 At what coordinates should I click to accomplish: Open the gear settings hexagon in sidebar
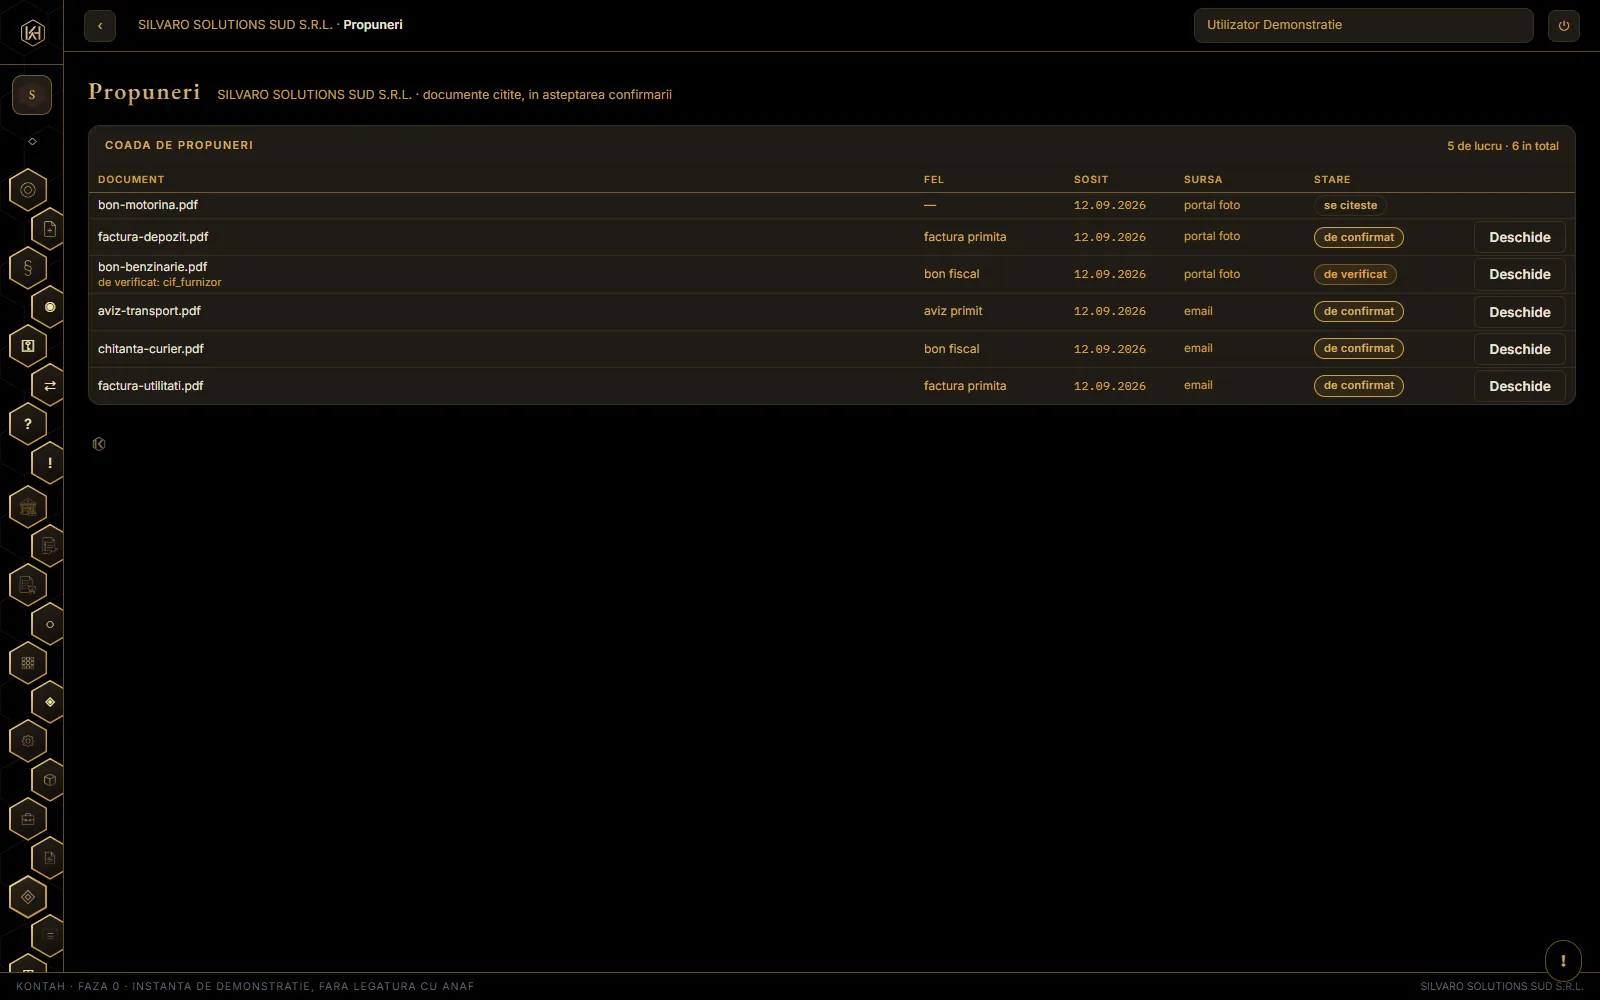pos(28,741)
